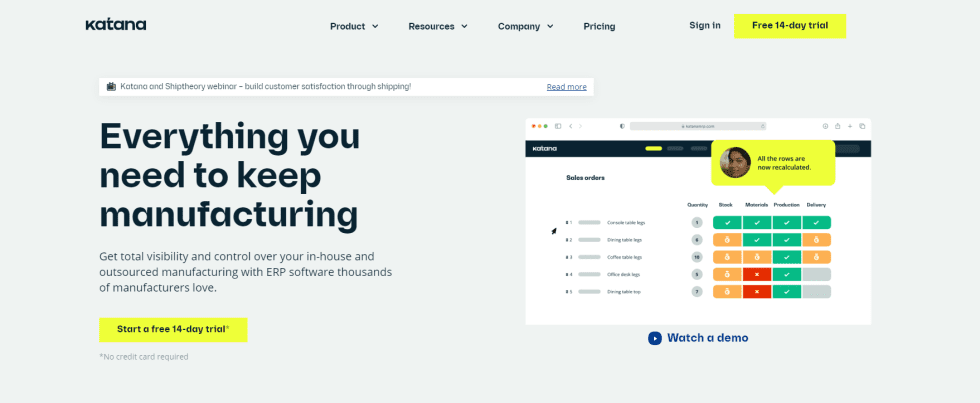This screenshot has height=403, width=980.
Task: Click back arrow in mockup browser toolbar
Action: point(571,126)
